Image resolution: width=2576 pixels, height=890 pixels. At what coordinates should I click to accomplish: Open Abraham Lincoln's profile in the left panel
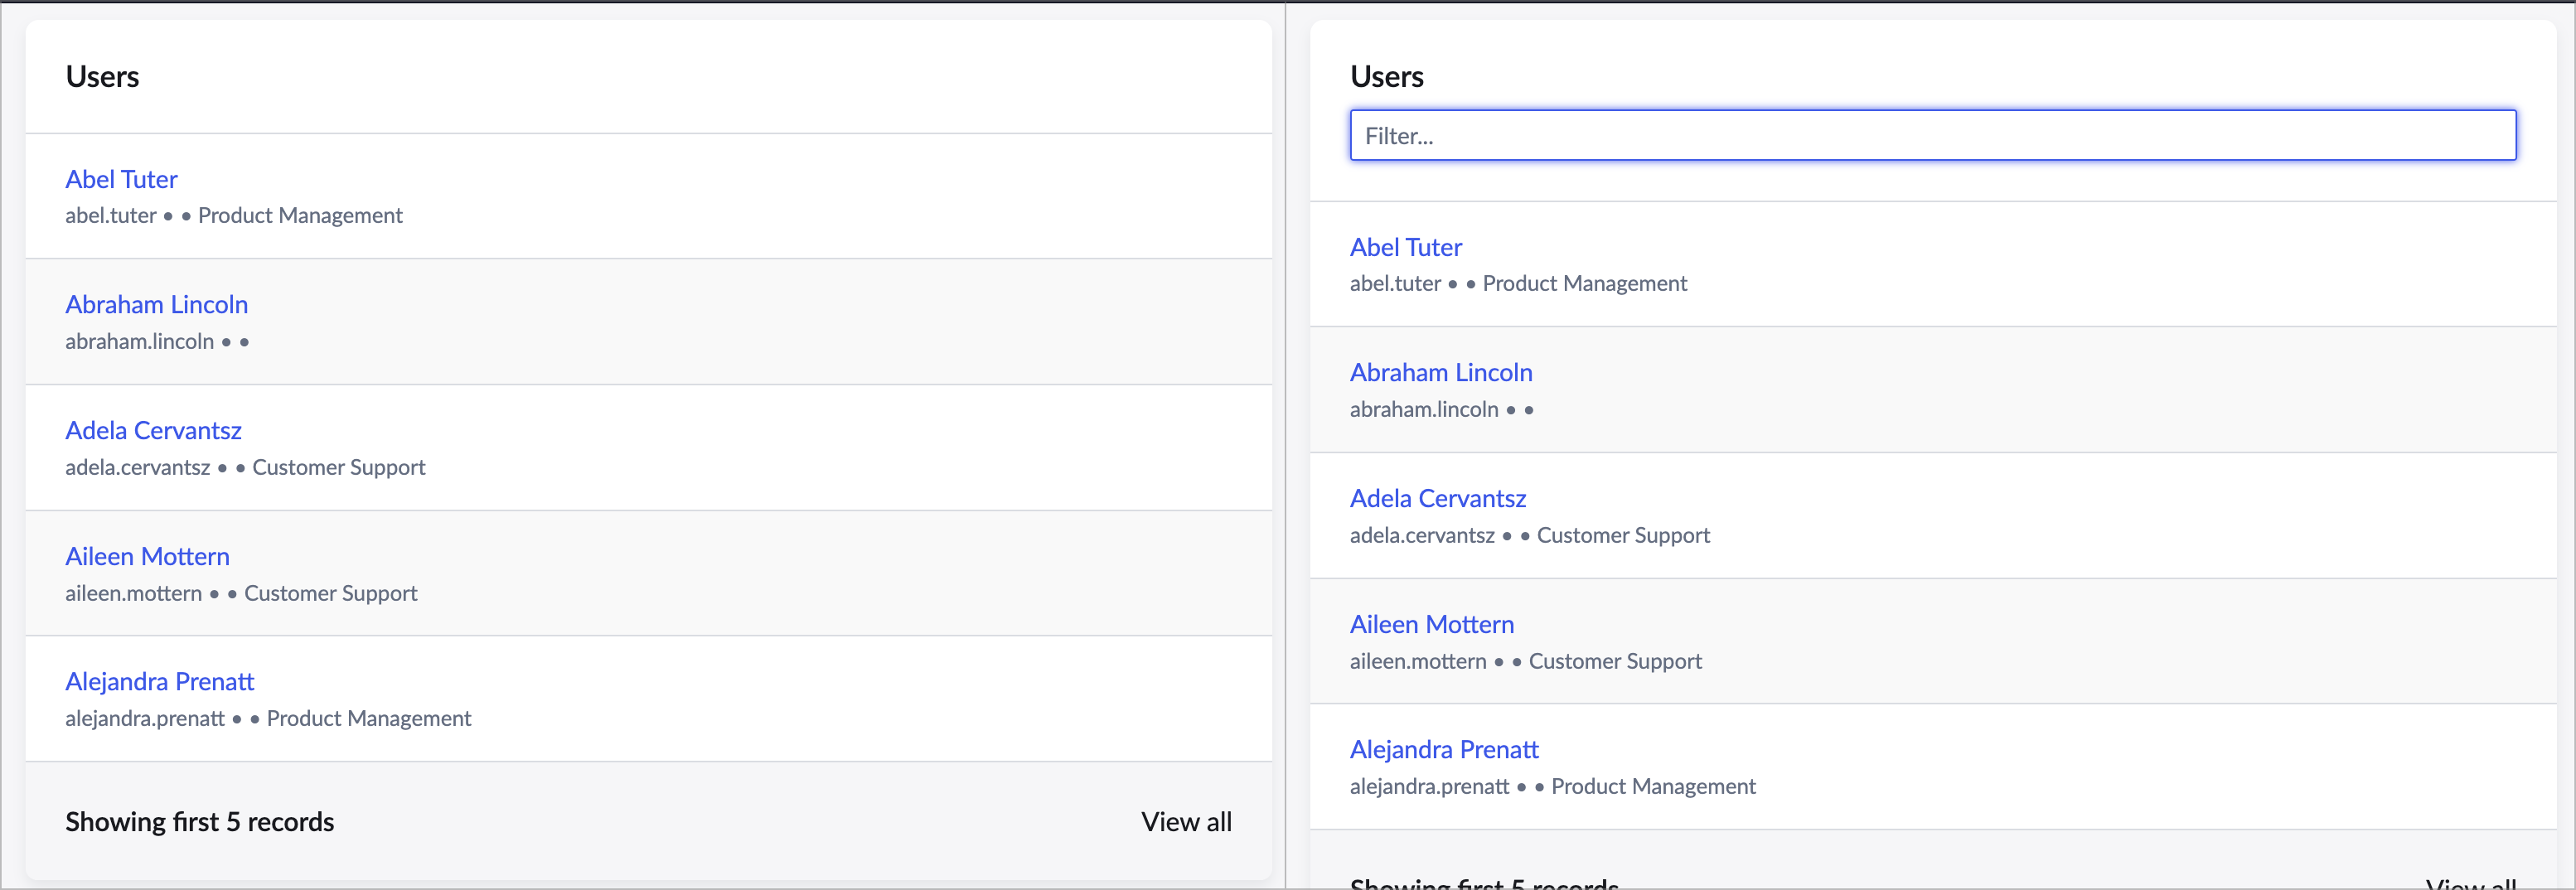[156, 304]
